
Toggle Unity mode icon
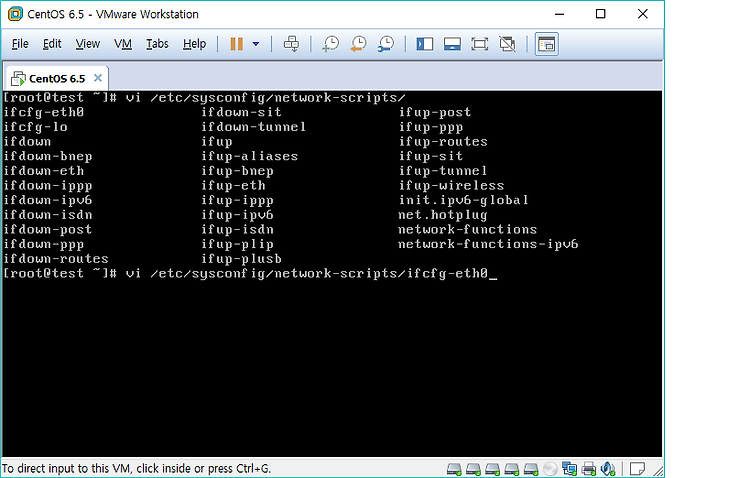507,44
